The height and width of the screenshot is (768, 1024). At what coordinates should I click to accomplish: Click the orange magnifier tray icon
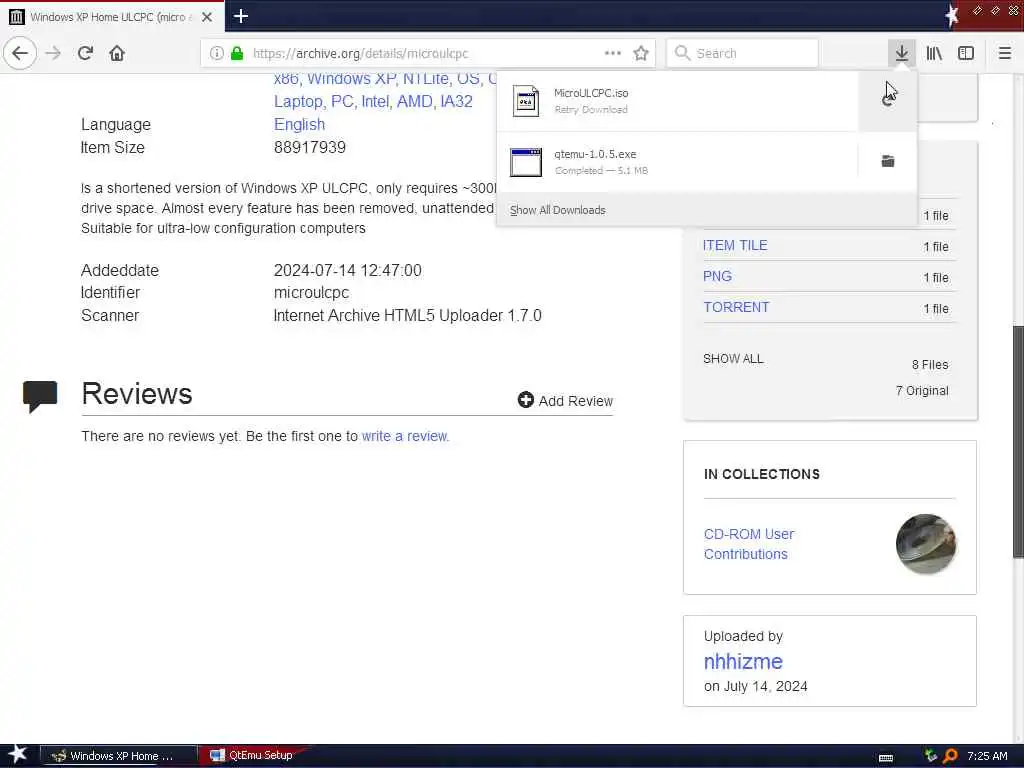pyautogui.click(x=951, y=756)
